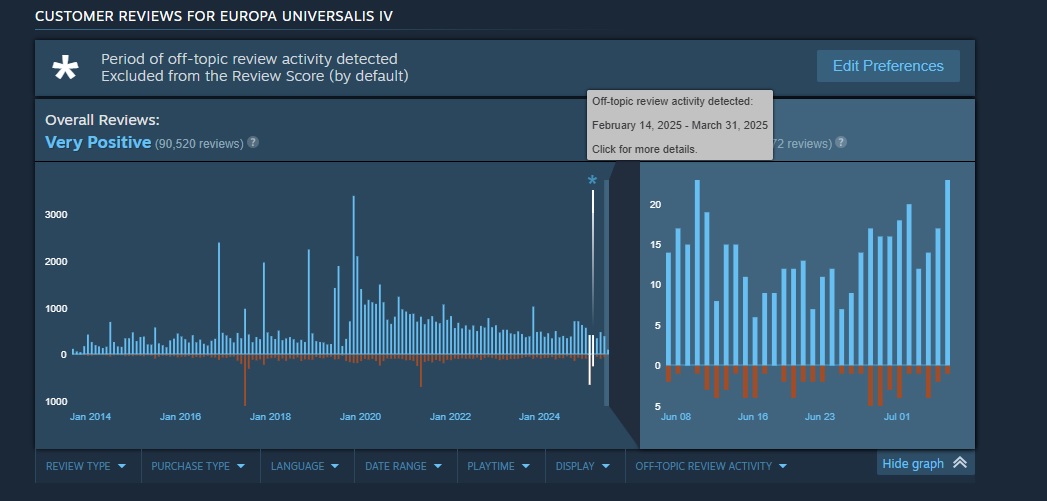Viewport: 1047px width, 501px height.
Task: Click the Jun 16 label on recent graph
Action: pos(753,417)
